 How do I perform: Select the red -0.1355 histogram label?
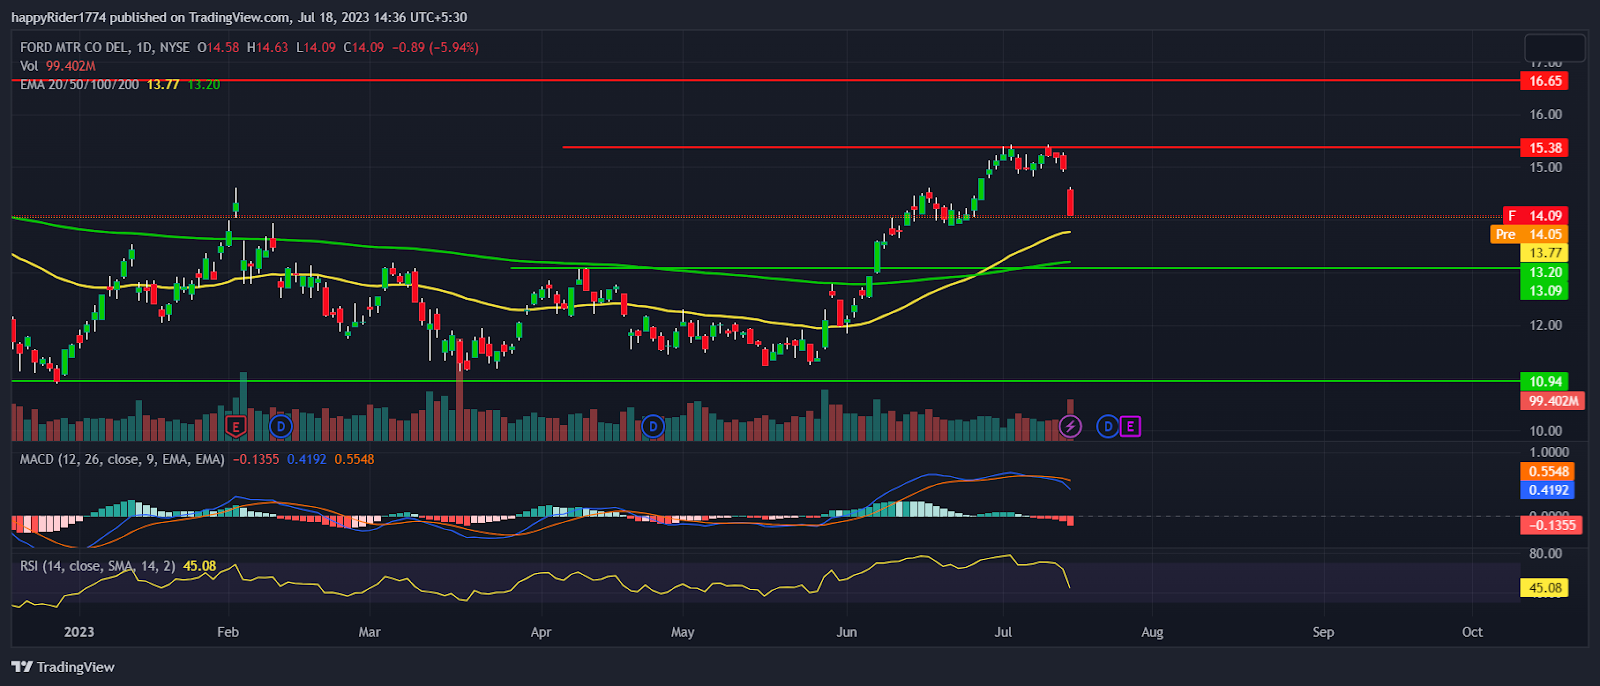click(x=1551, y=525)
